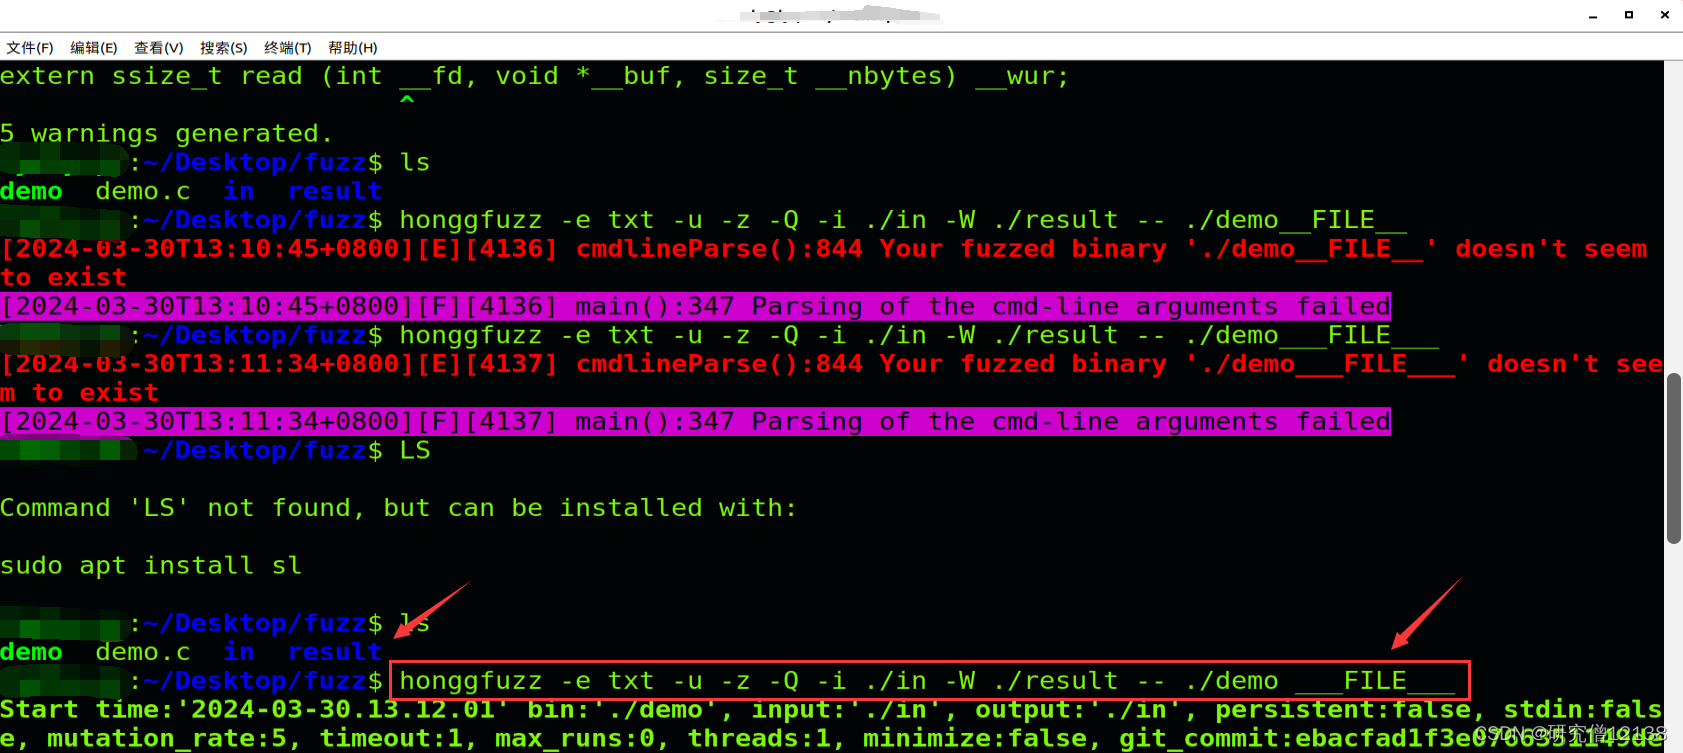Click the 'Parsing of the cmd-line arguments failed' line for 4137
Screen dimensions: 1683x753
pos(696,421)
